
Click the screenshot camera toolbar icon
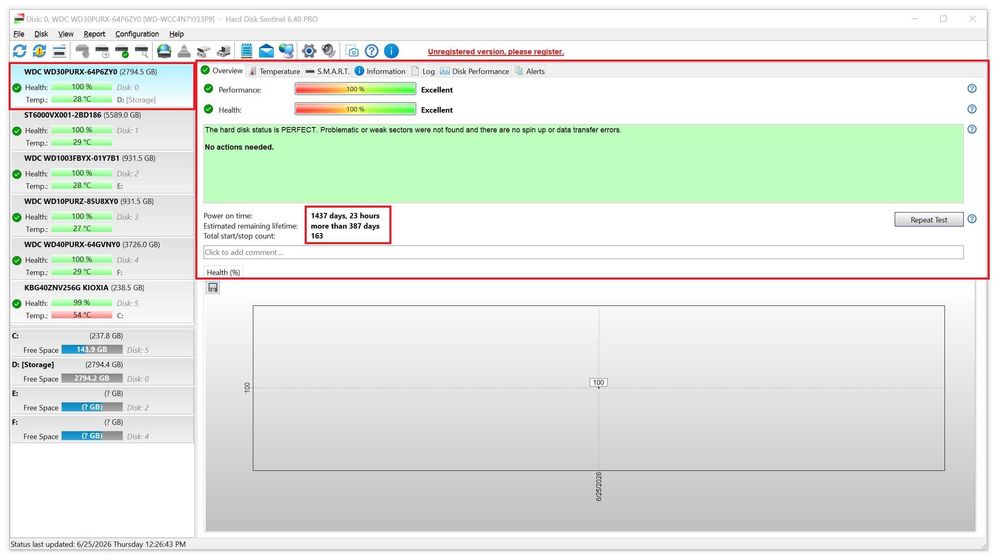click(x=352, y=51)
